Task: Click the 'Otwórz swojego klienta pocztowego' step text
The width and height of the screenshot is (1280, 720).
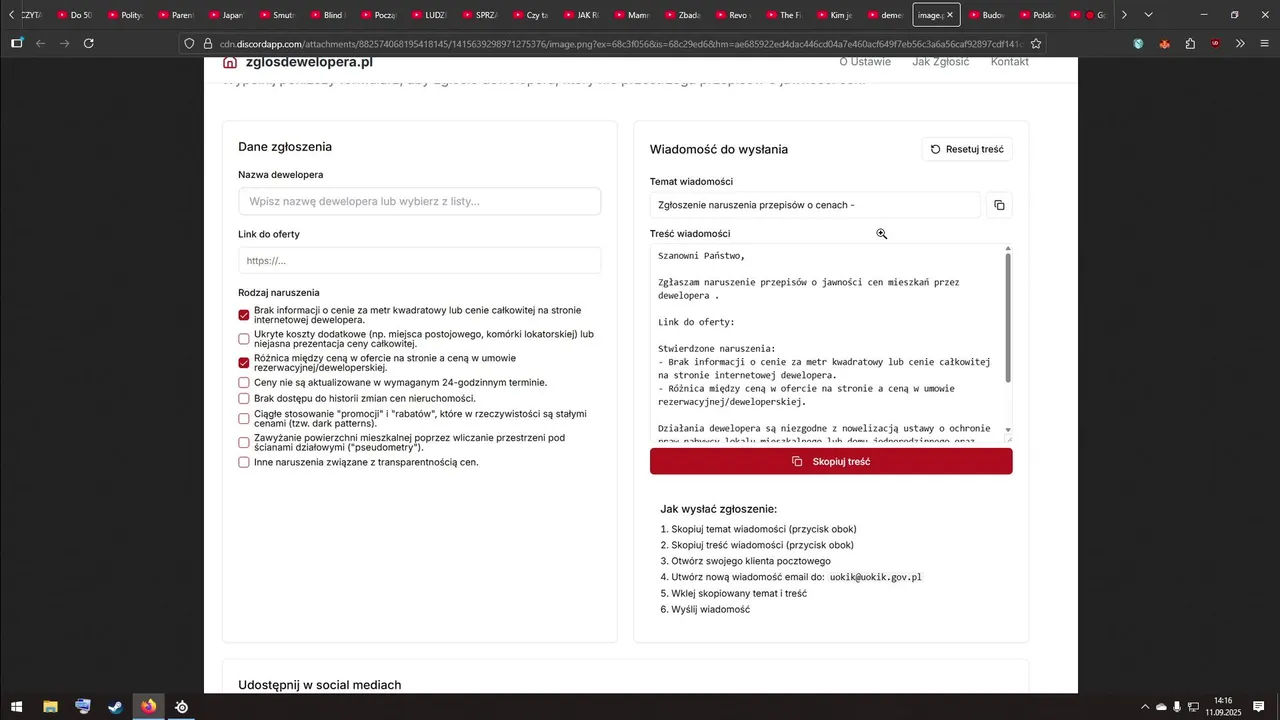Action: click(x=751, y=561)
